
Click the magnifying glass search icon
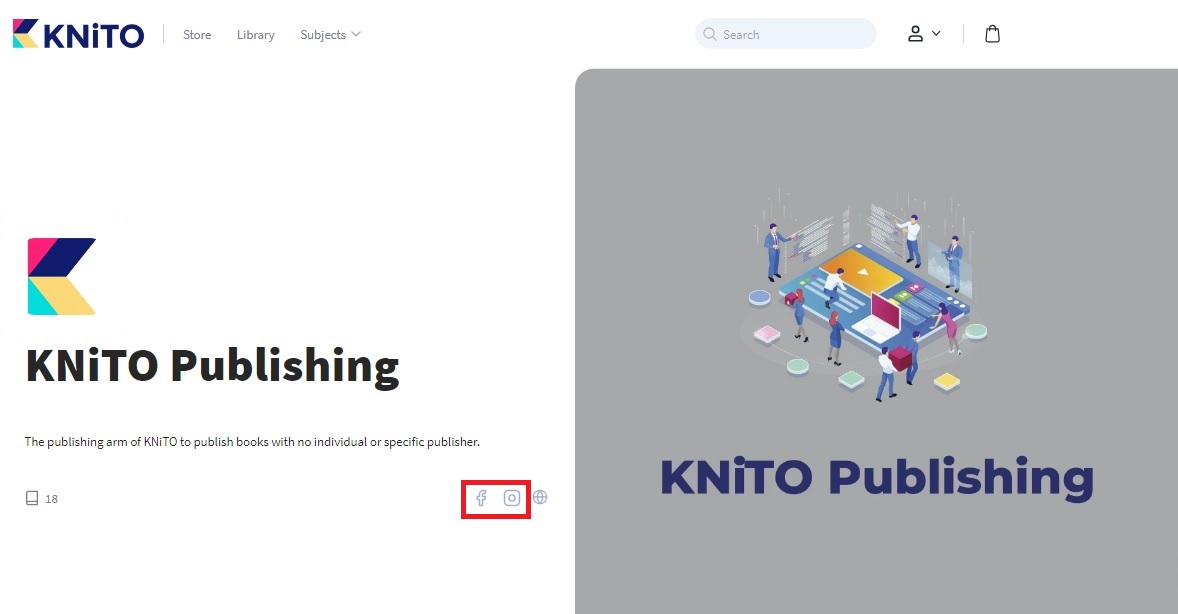click(x=710, y=34)
